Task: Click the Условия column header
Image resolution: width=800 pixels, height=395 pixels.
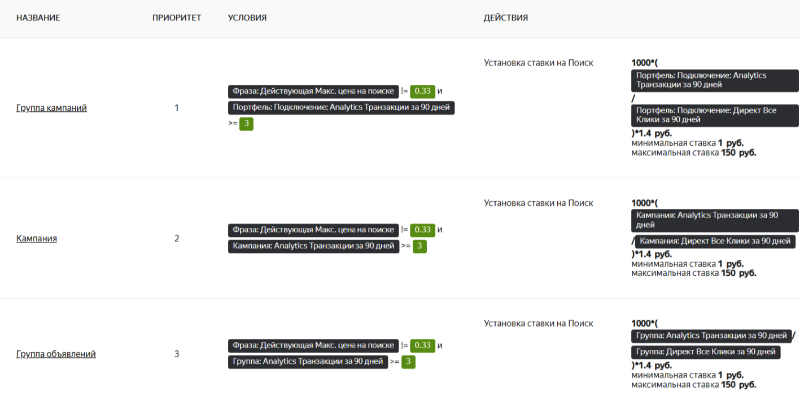Action: 247,18
